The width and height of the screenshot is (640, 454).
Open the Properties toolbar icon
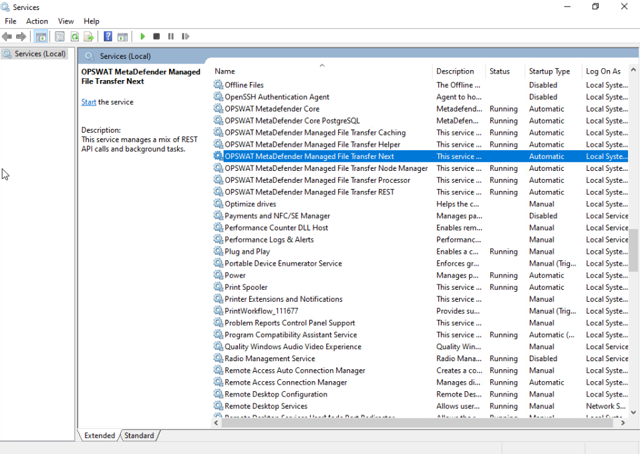click(x=60, y=37)
